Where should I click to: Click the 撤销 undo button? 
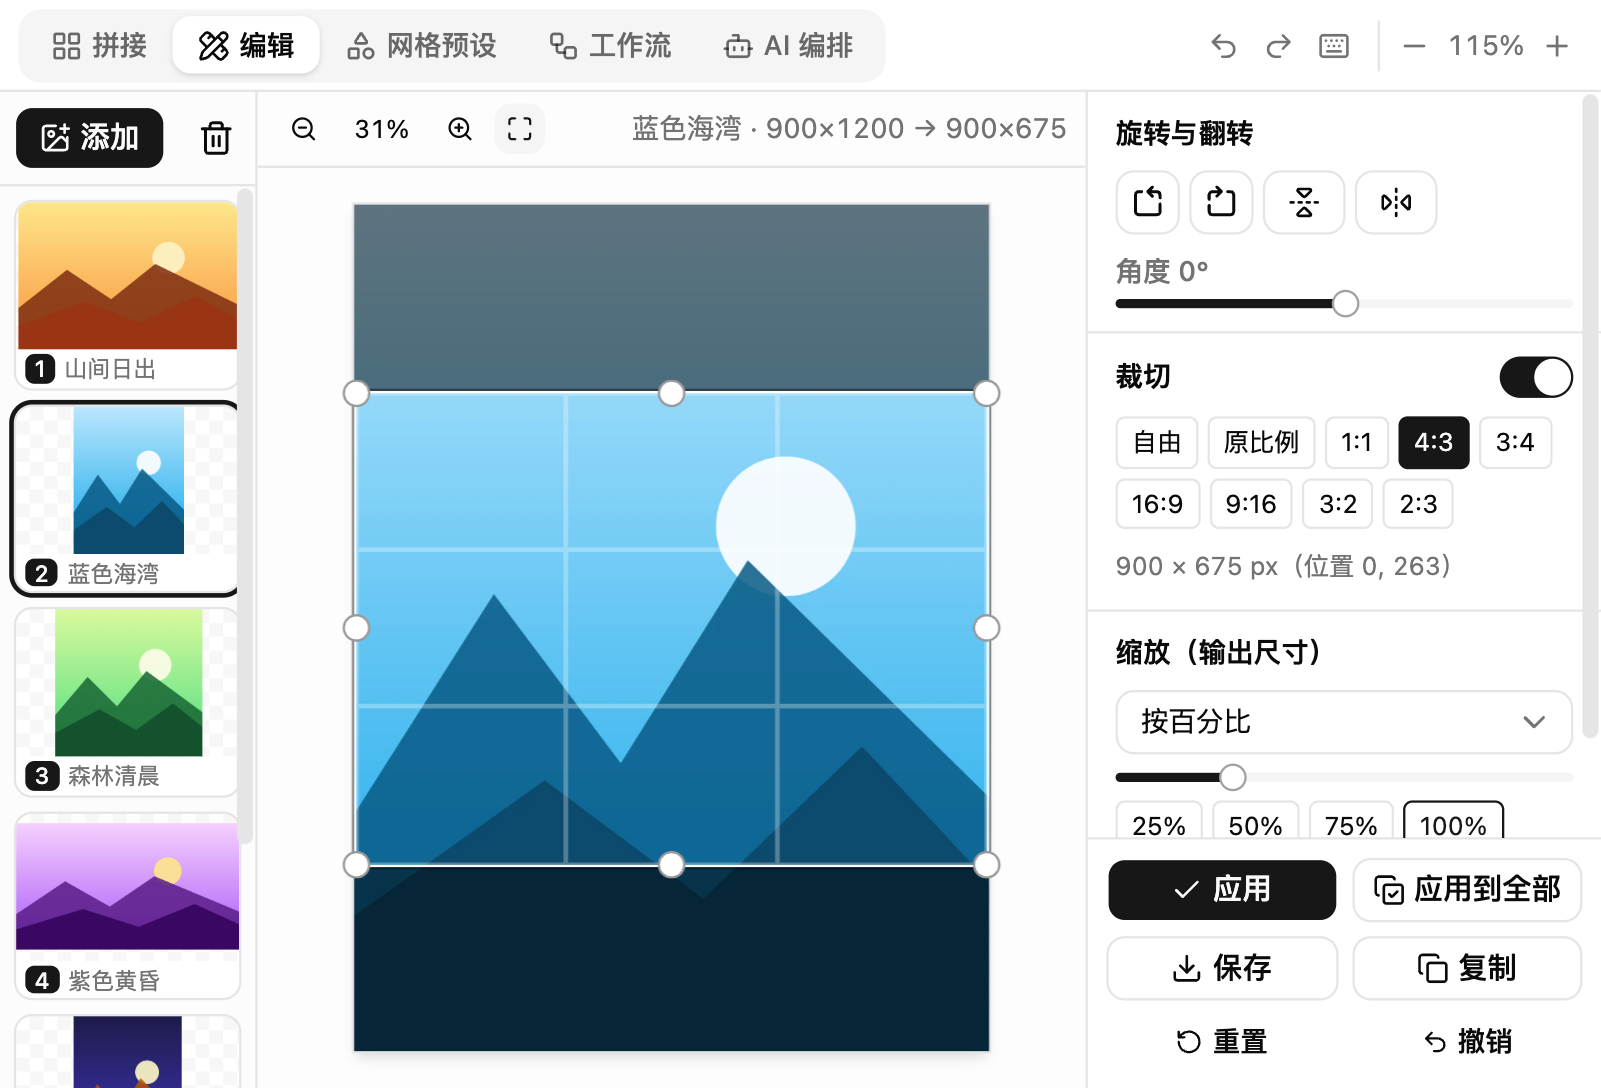pyautogui.click(x=1467, y=1042)
